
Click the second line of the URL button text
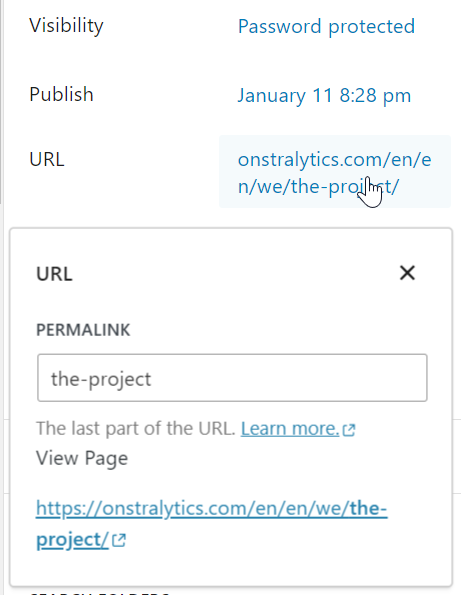(318, 186)
